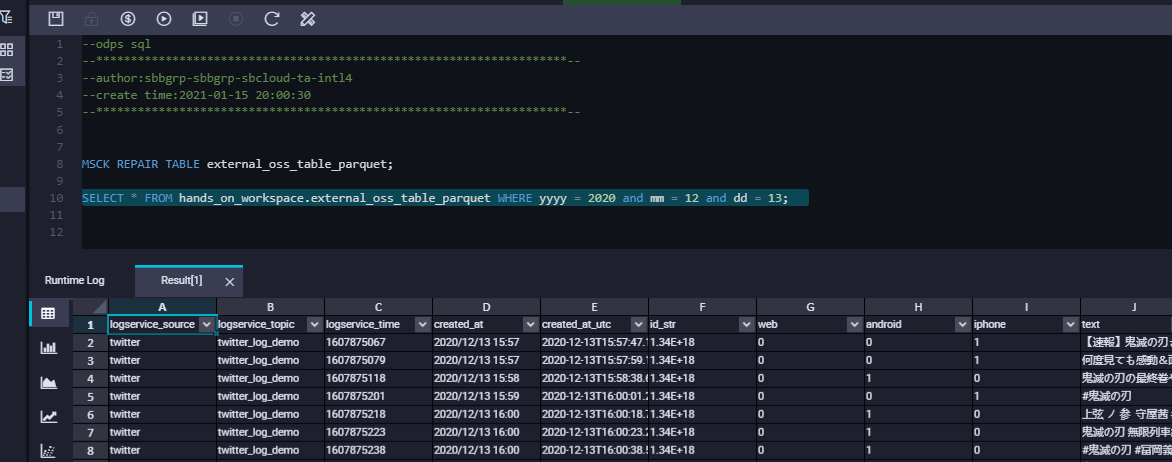Select the Result[1] tab
This screenshot has height=462, width=1172.
point(182,280)
